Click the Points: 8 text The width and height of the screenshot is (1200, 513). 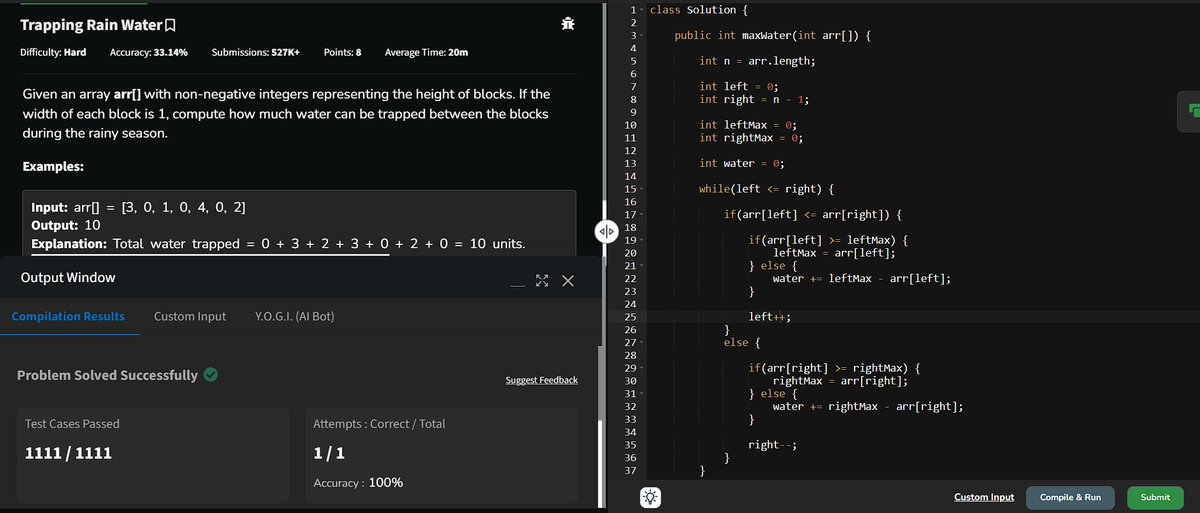click(x=343, y=52)
